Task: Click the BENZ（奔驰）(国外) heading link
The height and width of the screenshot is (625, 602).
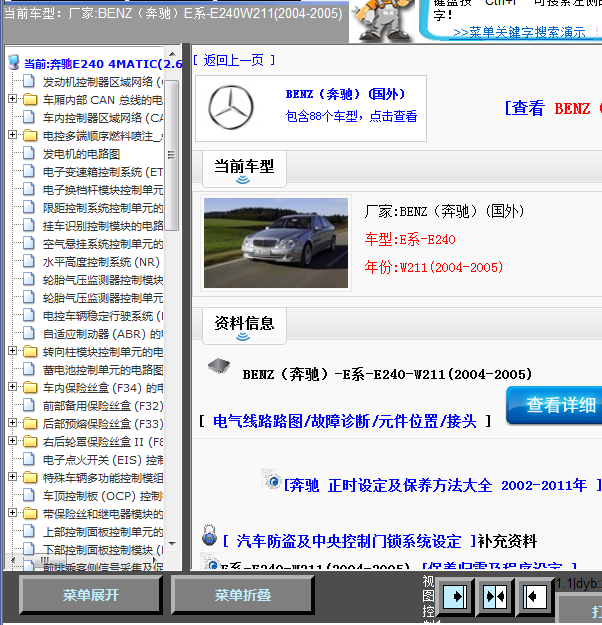Action: tap(345, 94)
